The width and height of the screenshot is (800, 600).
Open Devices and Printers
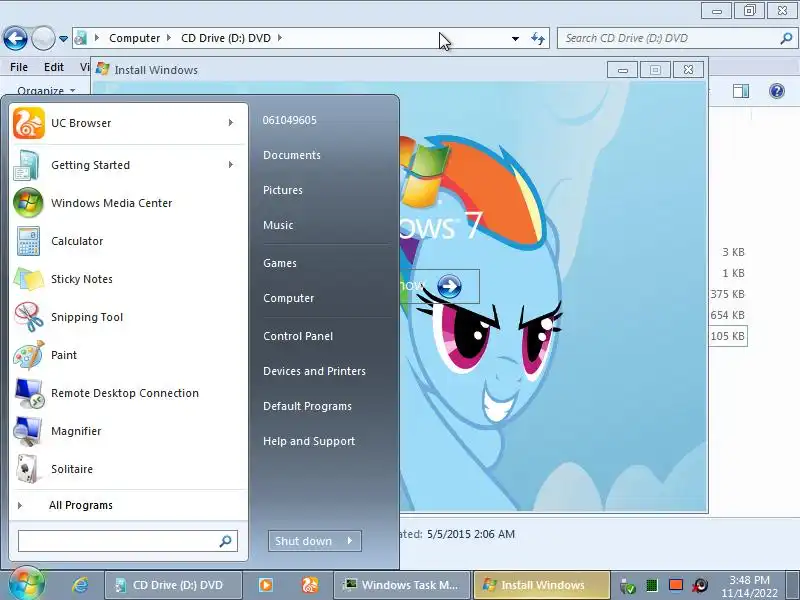tap(314, 371)
